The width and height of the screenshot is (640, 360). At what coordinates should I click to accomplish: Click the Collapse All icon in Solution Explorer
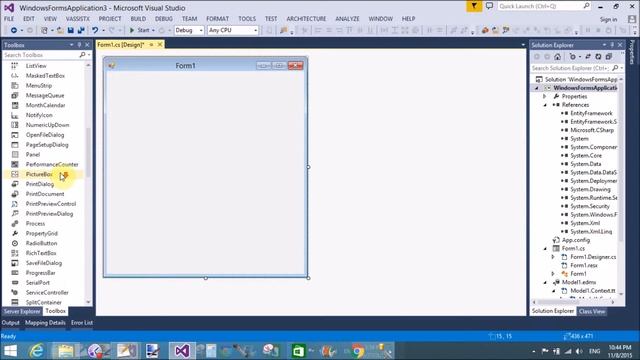[609, 57]
